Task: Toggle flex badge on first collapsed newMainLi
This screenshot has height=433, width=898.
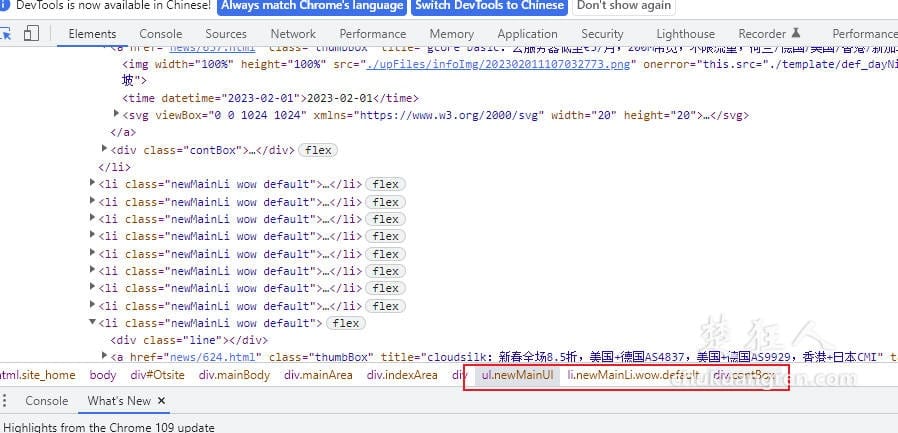Action: (386, 184)
